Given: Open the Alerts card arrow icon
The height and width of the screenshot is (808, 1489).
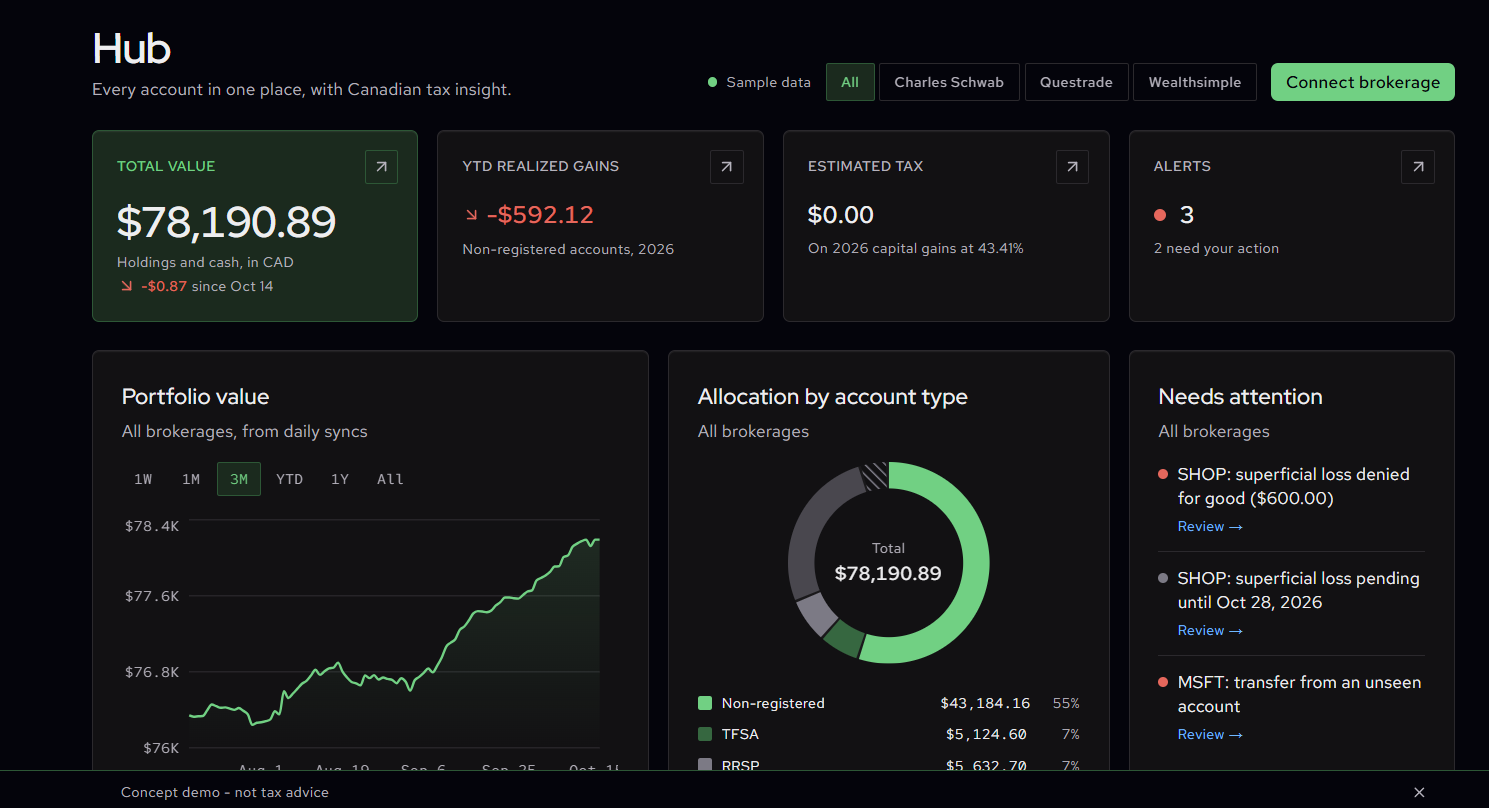Looking at the screenshot, I should [x=1418, y=167].
